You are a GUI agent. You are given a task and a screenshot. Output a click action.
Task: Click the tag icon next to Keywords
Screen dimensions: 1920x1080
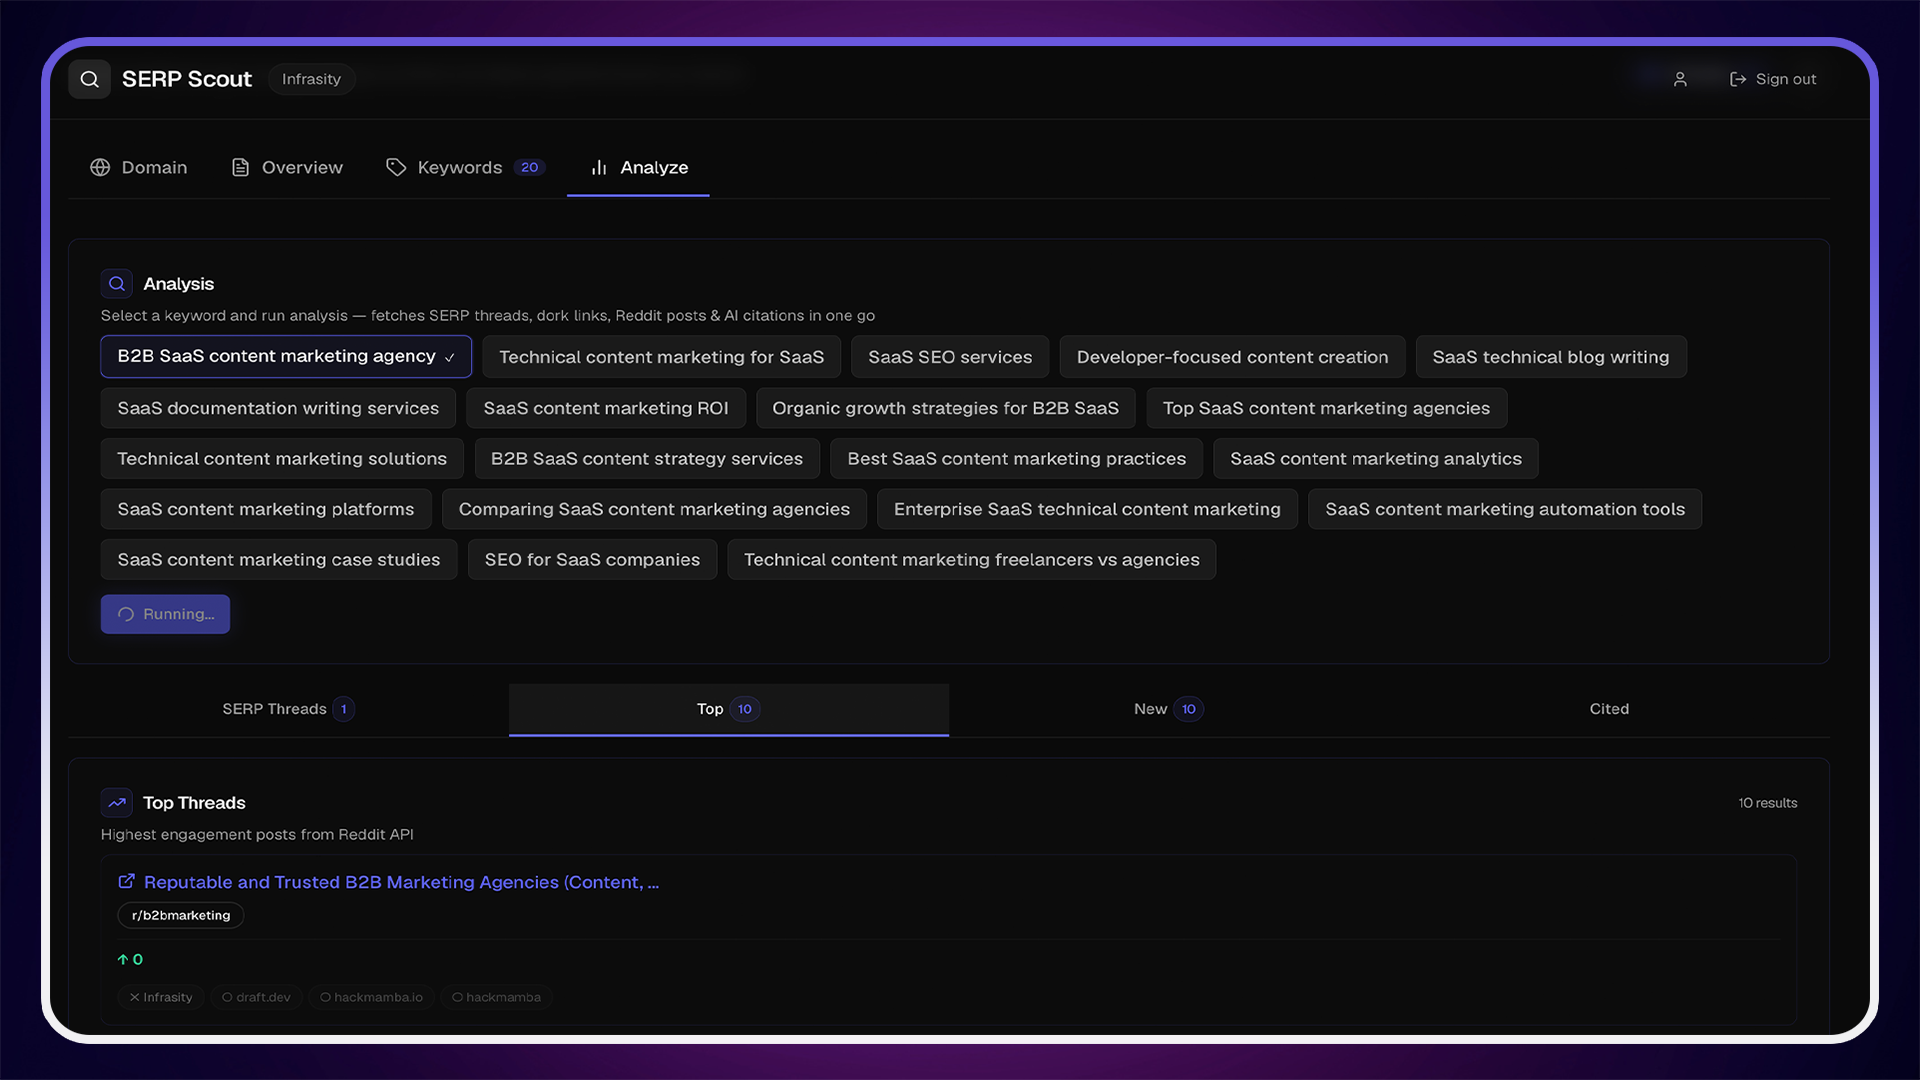(x=396, y=167)
